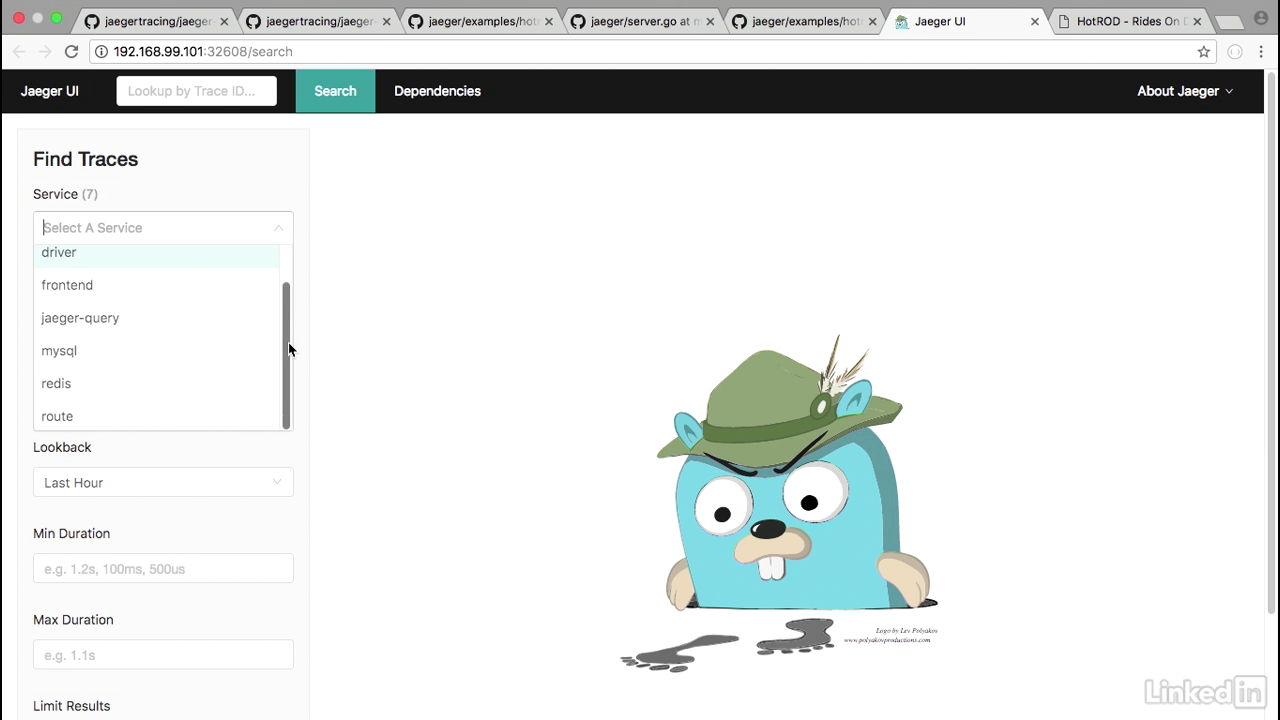Open Chrome profile avatar icon
Viewport: 1280px width, 720px height.
coord(1261,19)
